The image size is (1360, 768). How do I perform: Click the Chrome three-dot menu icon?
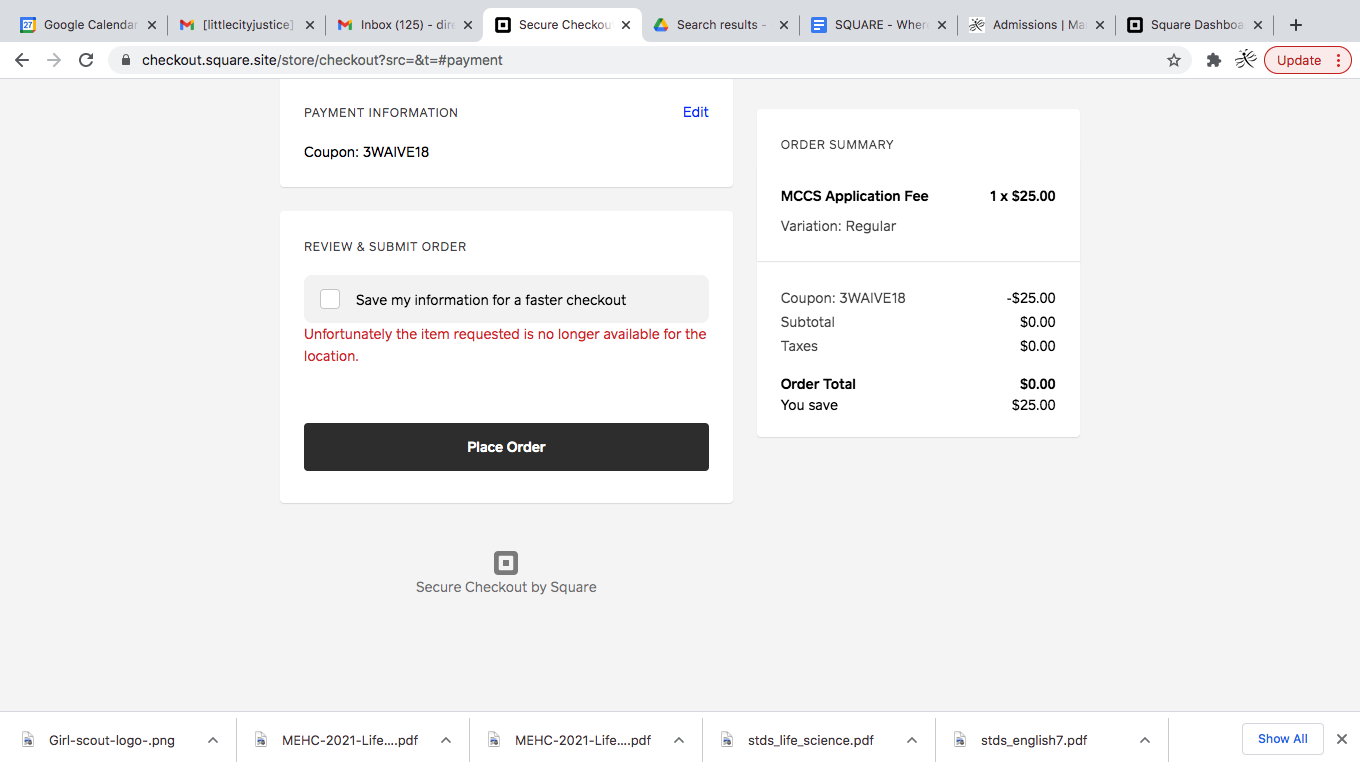1338,60
